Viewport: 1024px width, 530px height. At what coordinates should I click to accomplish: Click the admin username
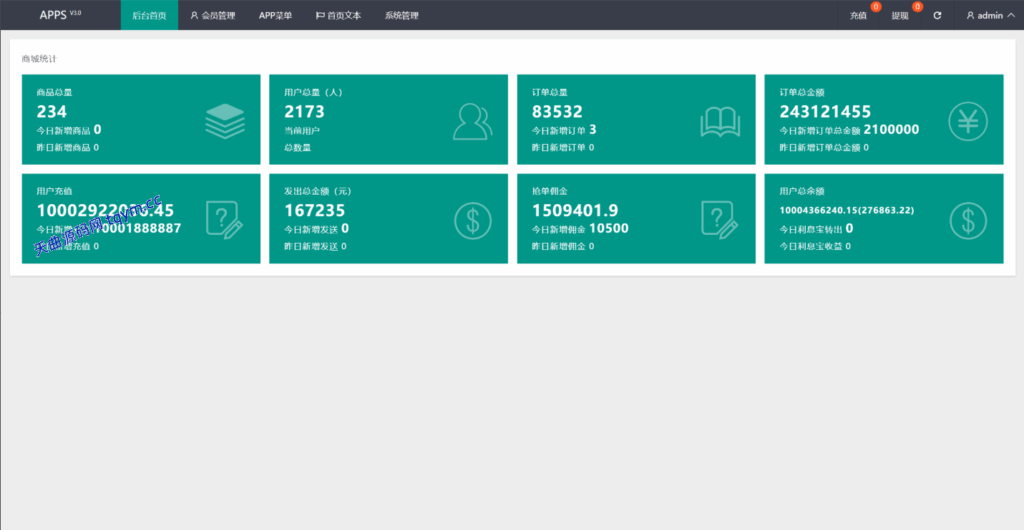point(990,16)
